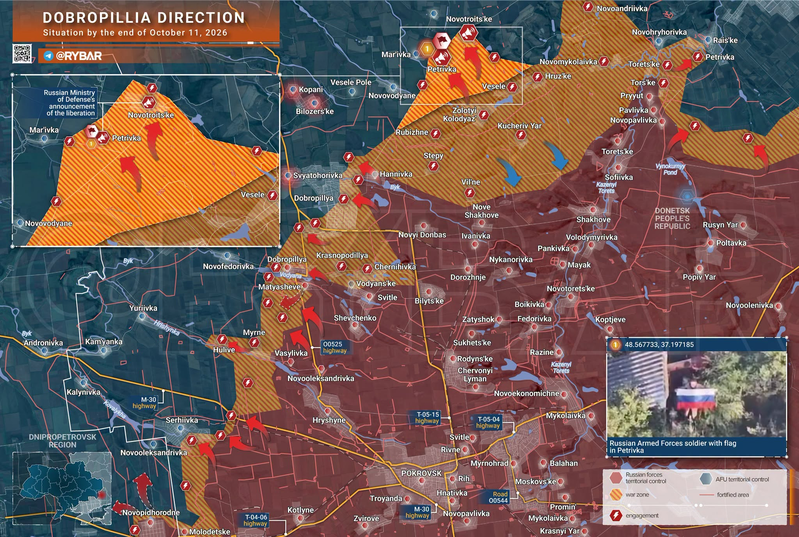Click the 'DOBROPILLIA DIRECTION' title
The width and height of the screenshot is (799, 537).
pyautogui.click(x=144, y=18)
